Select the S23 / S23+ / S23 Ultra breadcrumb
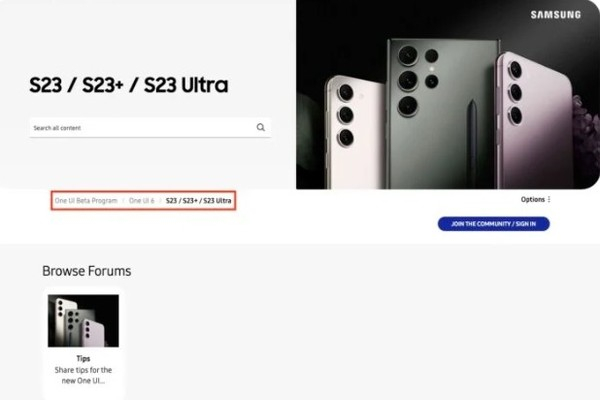The width and height of the screenshot is (600, 400). click(199, 201)
